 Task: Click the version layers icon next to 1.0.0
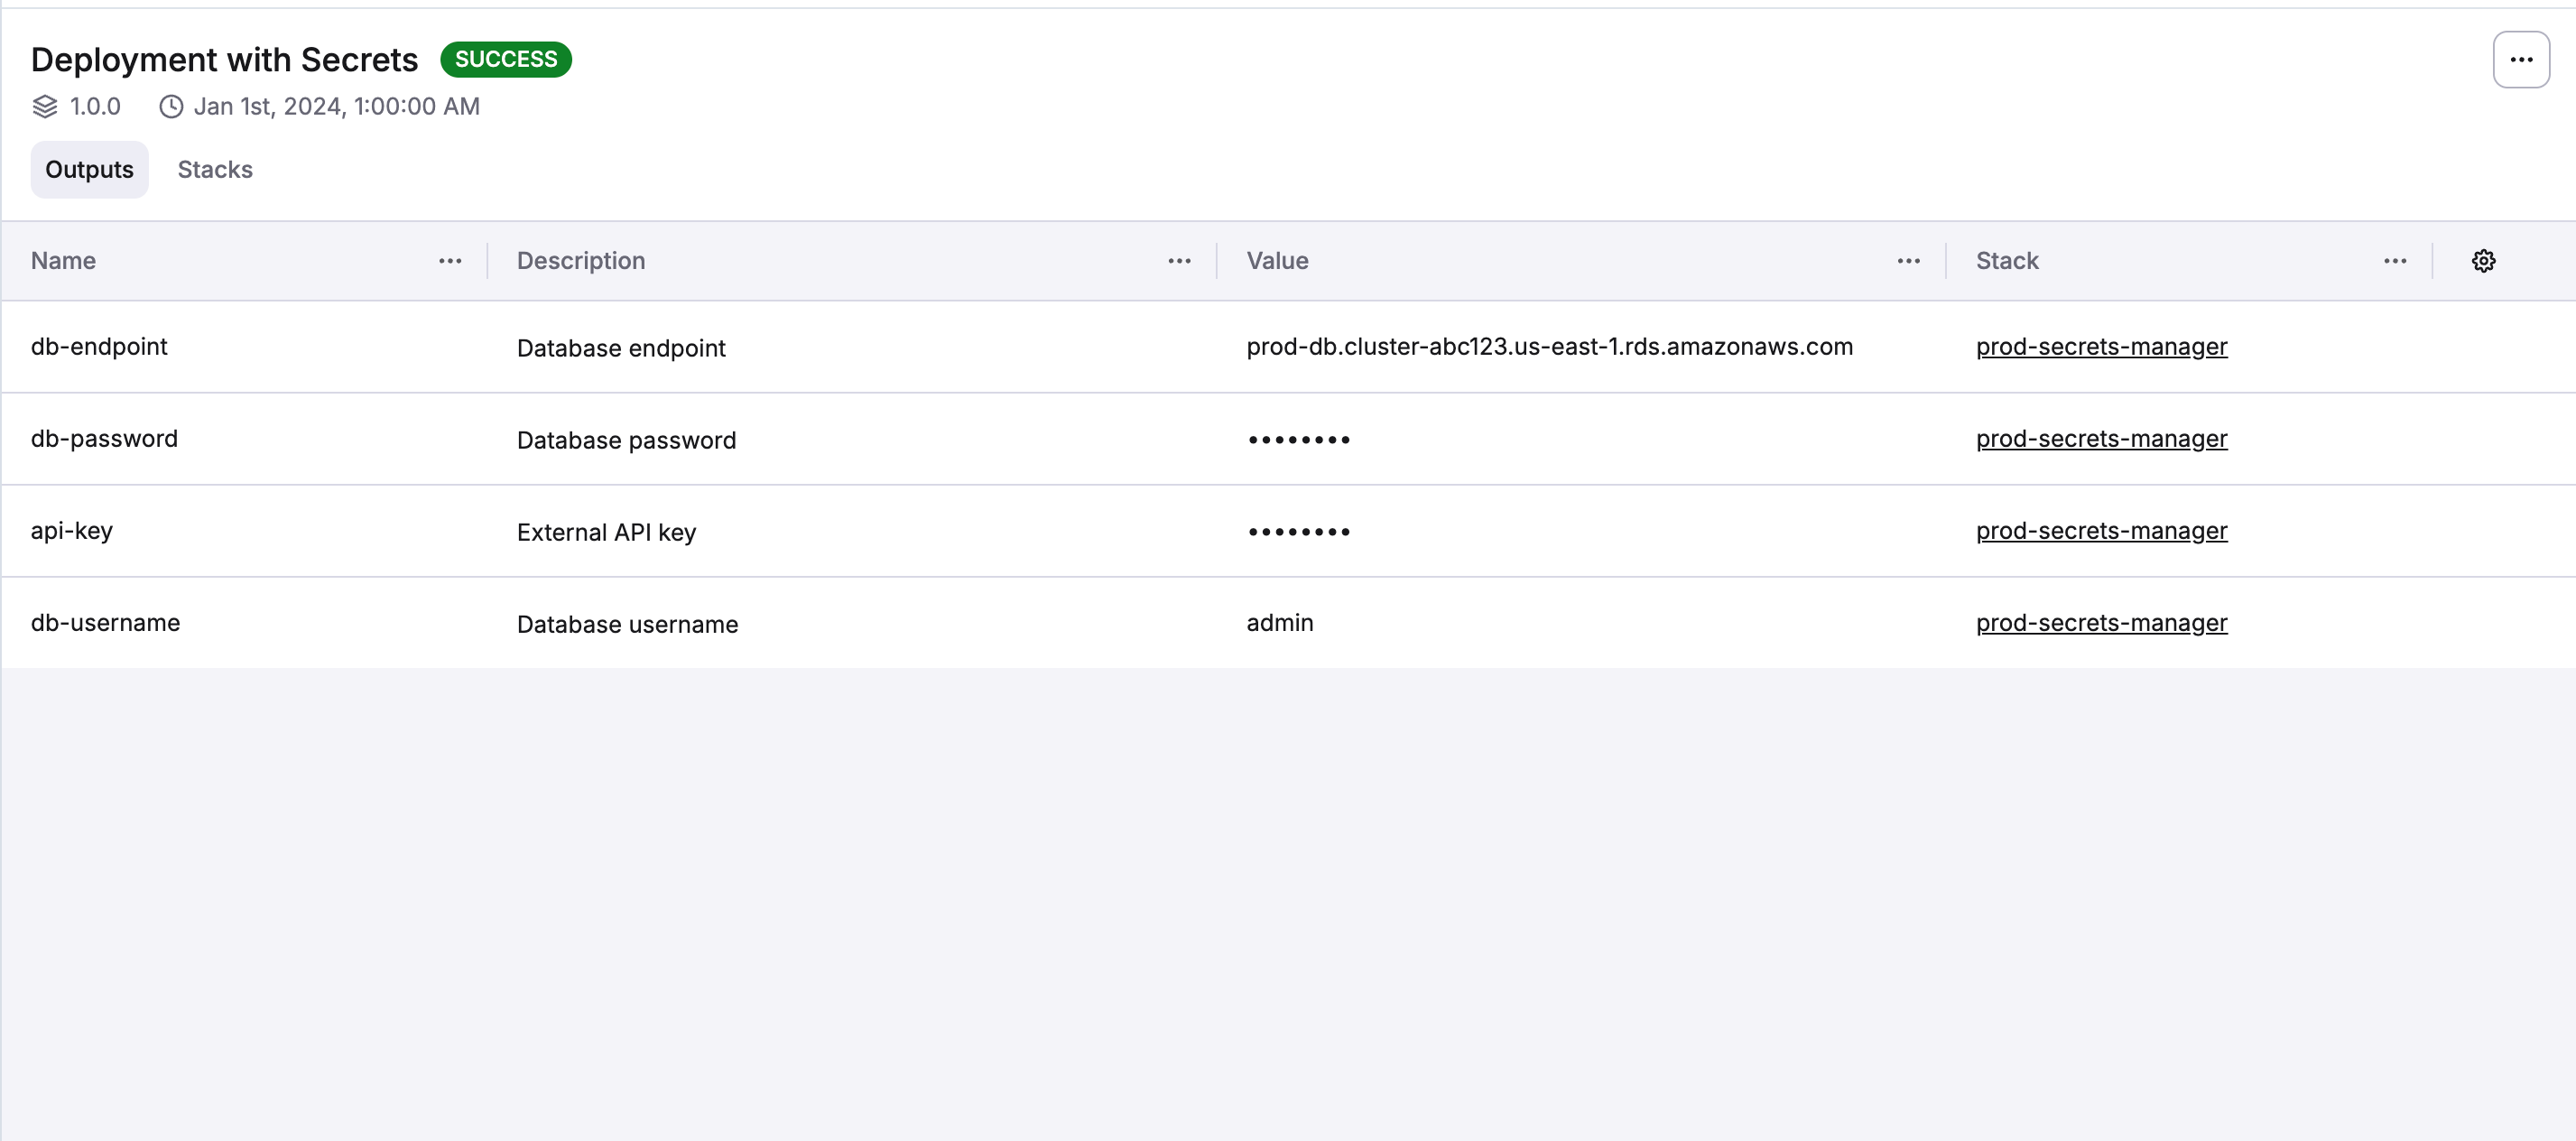44,106
